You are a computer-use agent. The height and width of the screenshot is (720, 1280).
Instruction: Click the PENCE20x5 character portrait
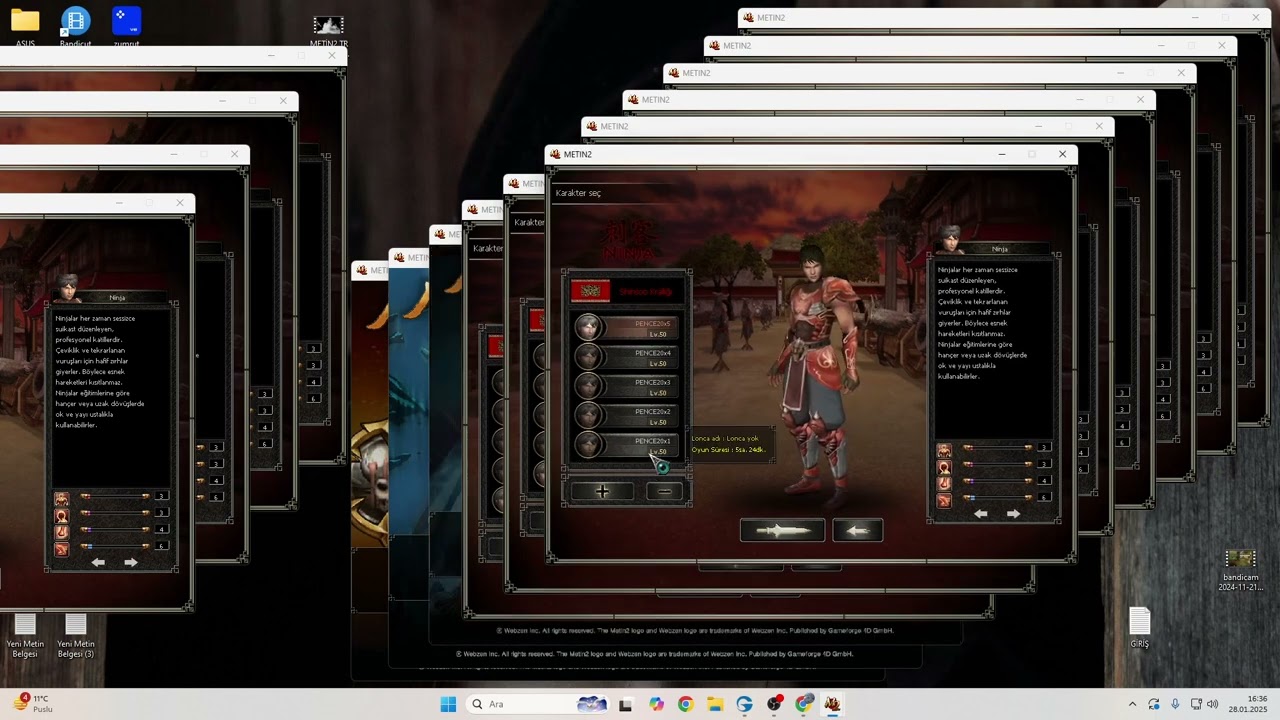(588, 327)
